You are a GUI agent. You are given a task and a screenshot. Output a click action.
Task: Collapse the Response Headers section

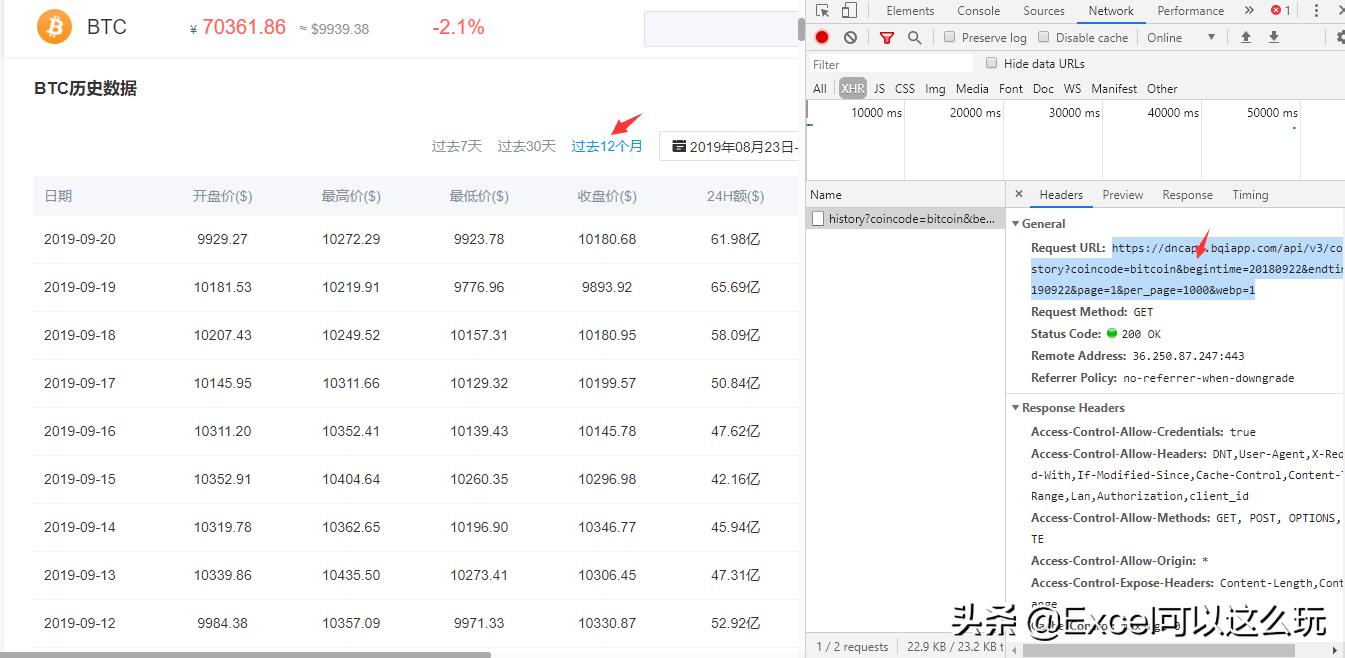tap(1016, 407)
